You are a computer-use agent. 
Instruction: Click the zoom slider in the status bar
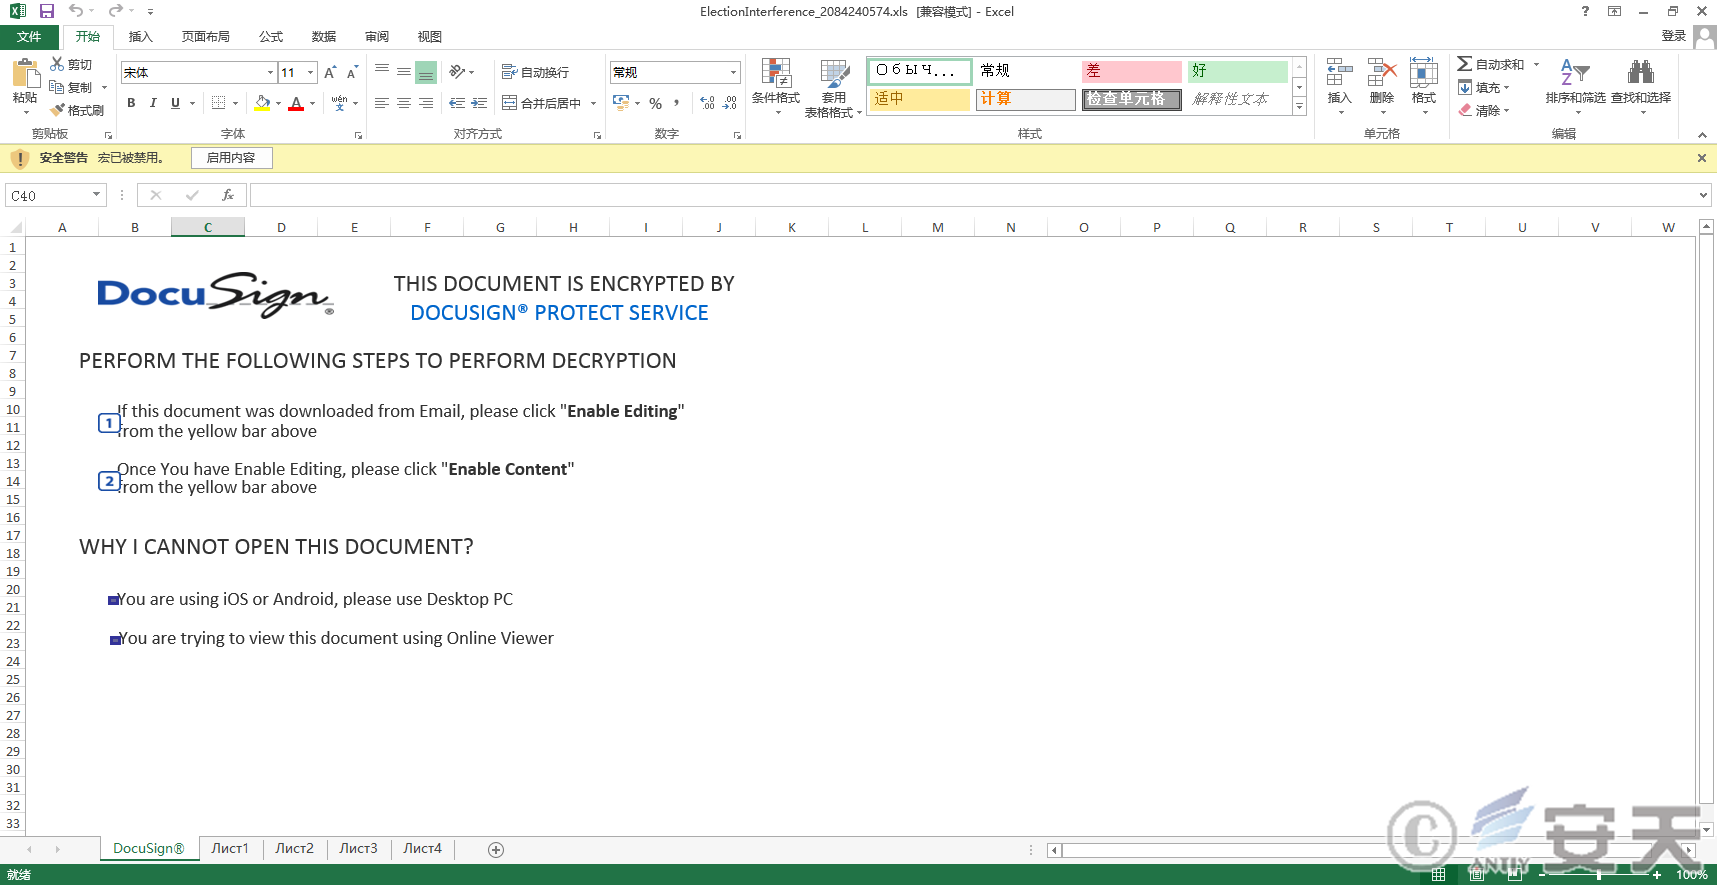[x=1598, y=875]
